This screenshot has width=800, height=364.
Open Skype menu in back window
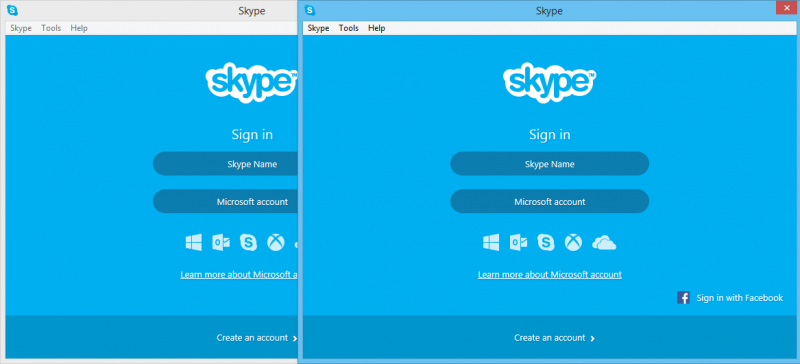(x=21, y=28)
